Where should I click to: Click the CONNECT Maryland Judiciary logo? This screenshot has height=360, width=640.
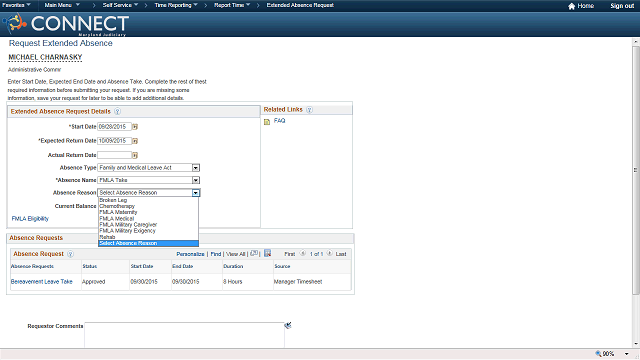click(66, 24)
